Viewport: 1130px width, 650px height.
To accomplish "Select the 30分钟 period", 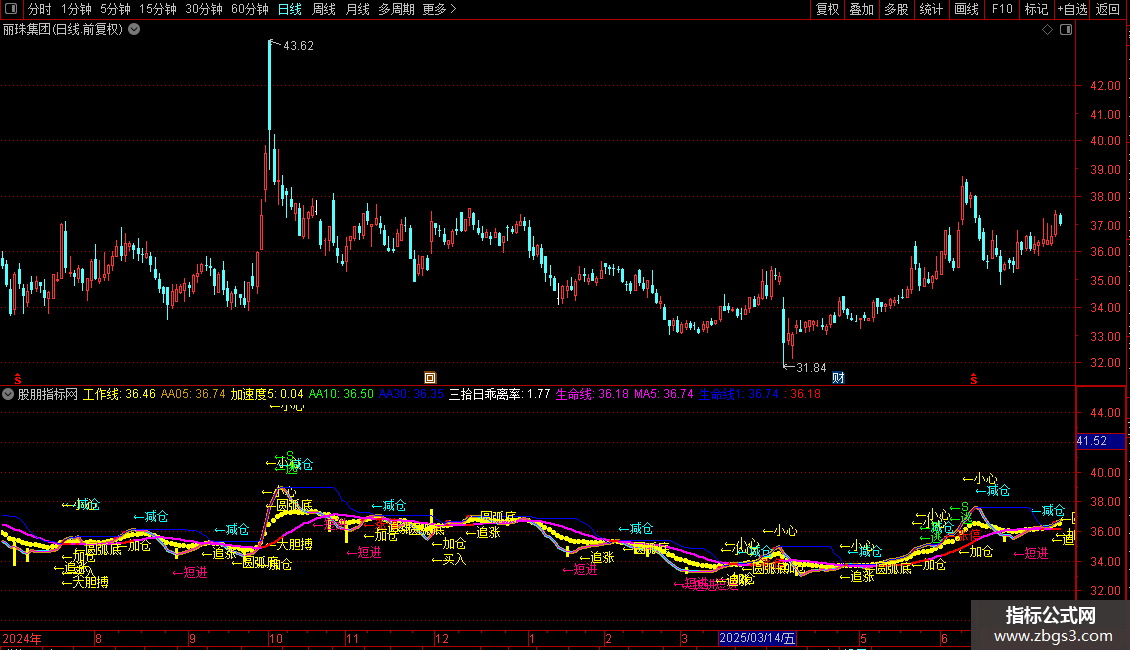I will (204, 9).
